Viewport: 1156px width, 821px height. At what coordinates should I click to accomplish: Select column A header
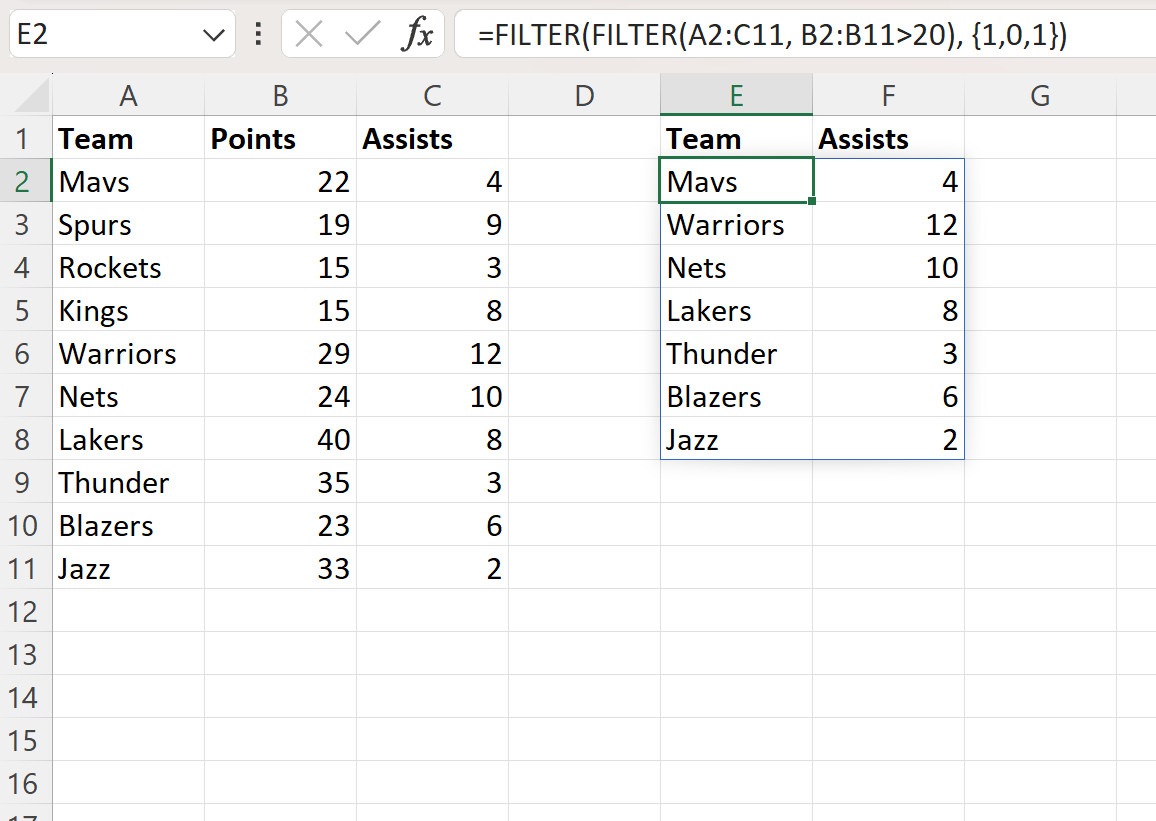[128, 96]
